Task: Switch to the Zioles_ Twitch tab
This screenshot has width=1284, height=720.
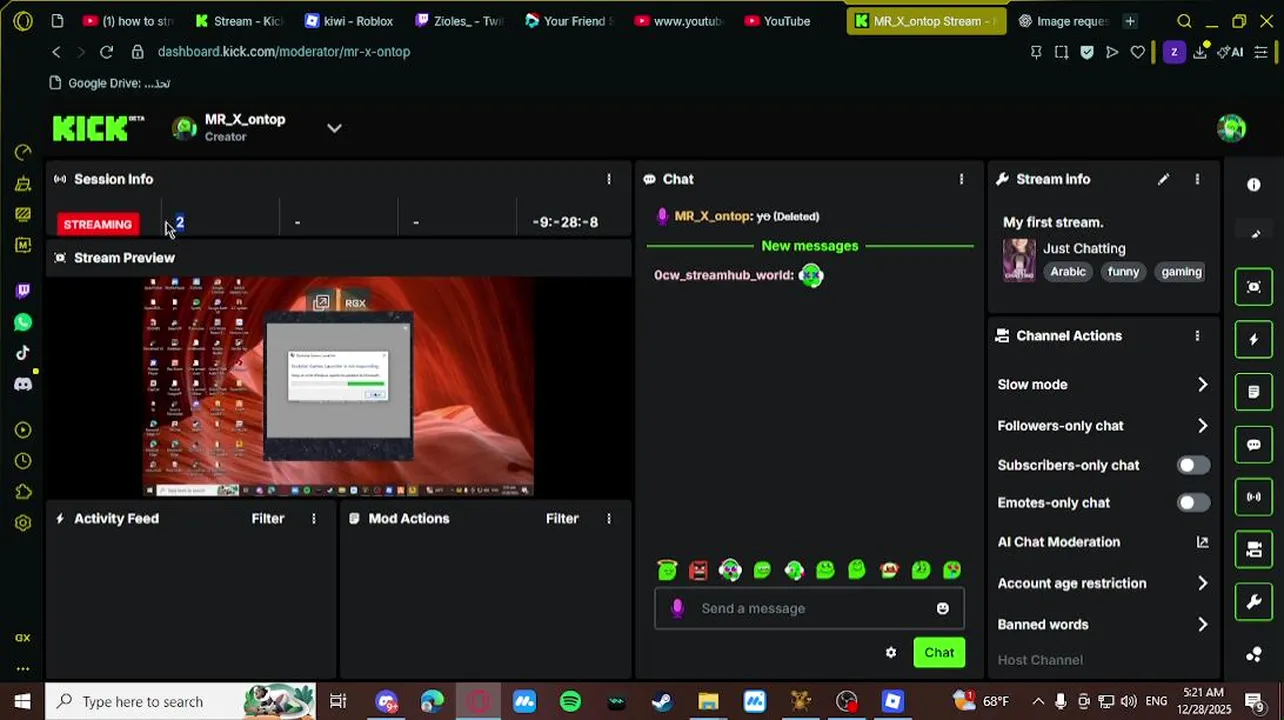Action: [459, 21]
